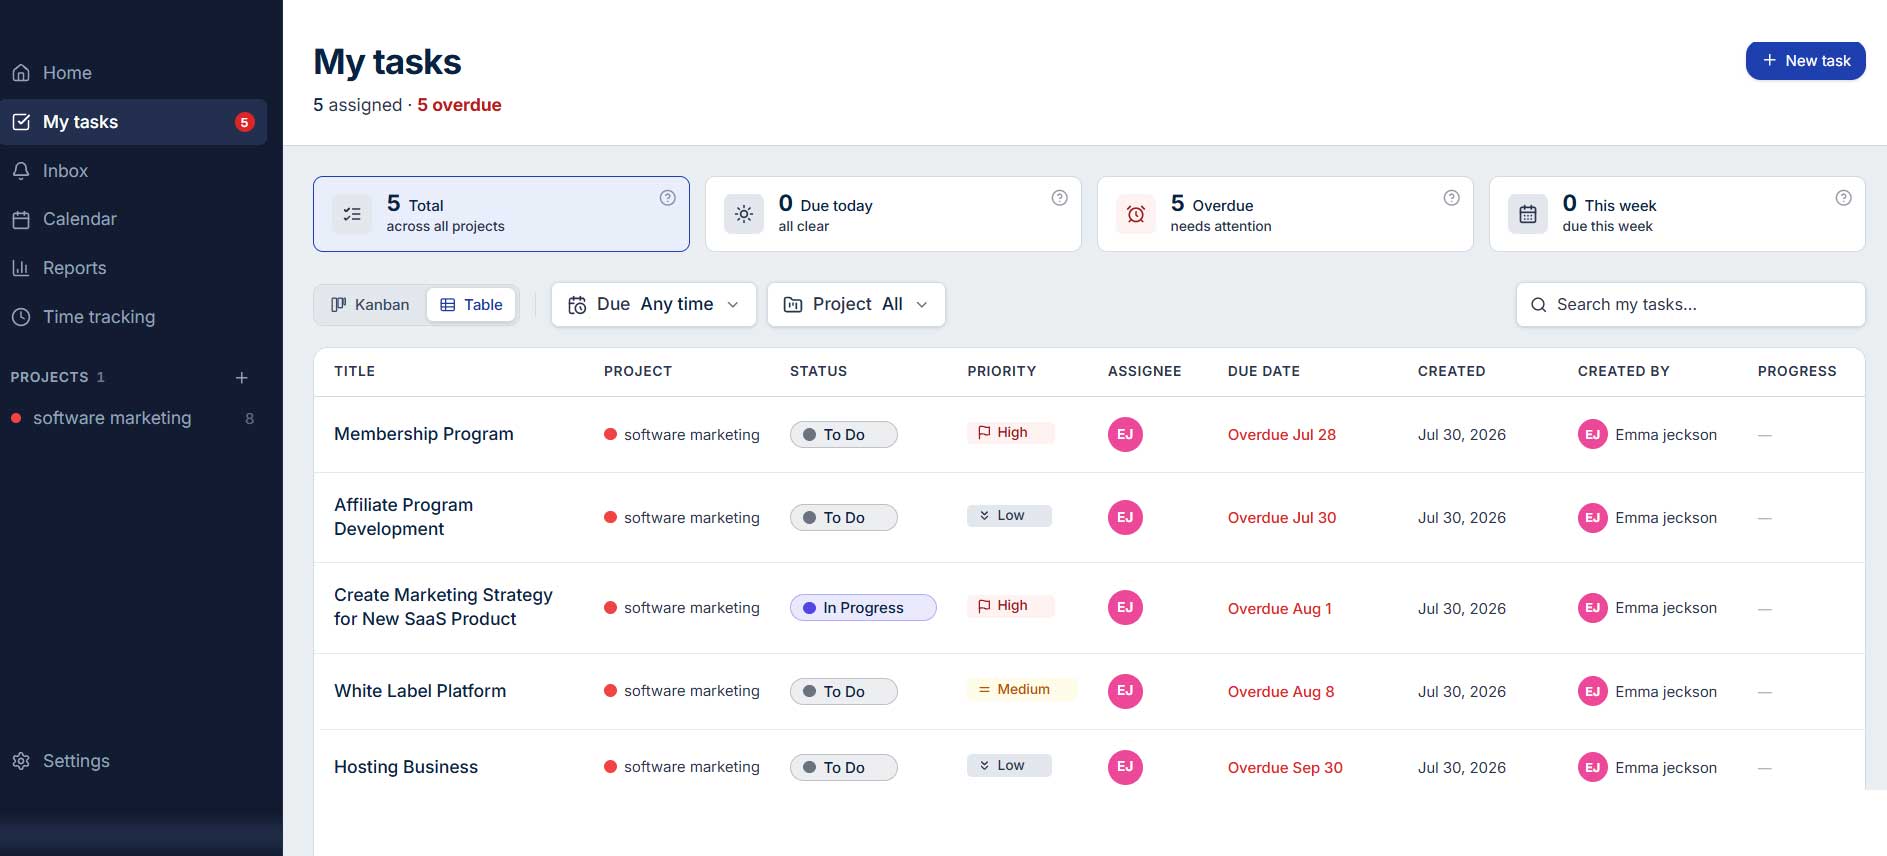Change the In Progress status pill
Viewport: 1887px width, 856px height.
[863, 608]
